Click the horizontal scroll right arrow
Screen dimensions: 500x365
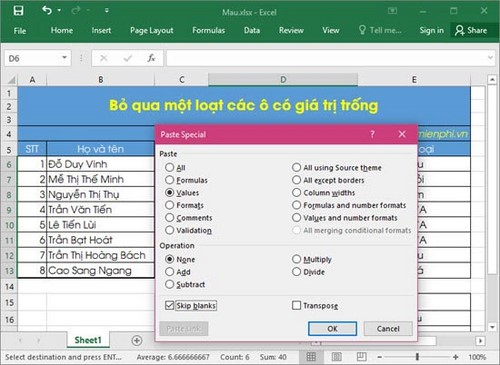480,341
